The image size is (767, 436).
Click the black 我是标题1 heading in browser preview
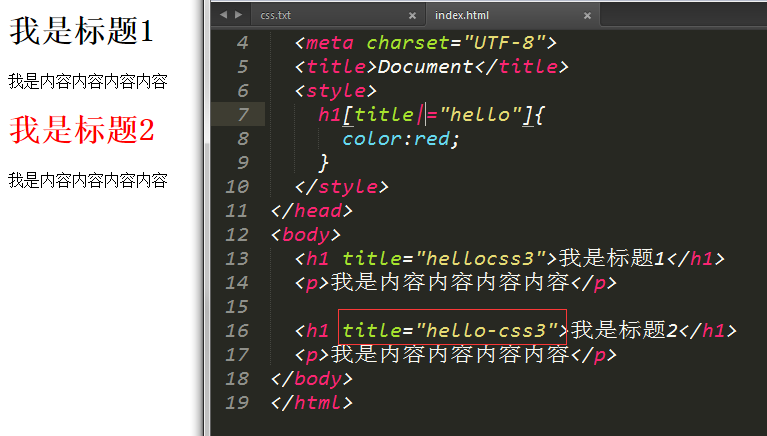[x=81, y=31]
